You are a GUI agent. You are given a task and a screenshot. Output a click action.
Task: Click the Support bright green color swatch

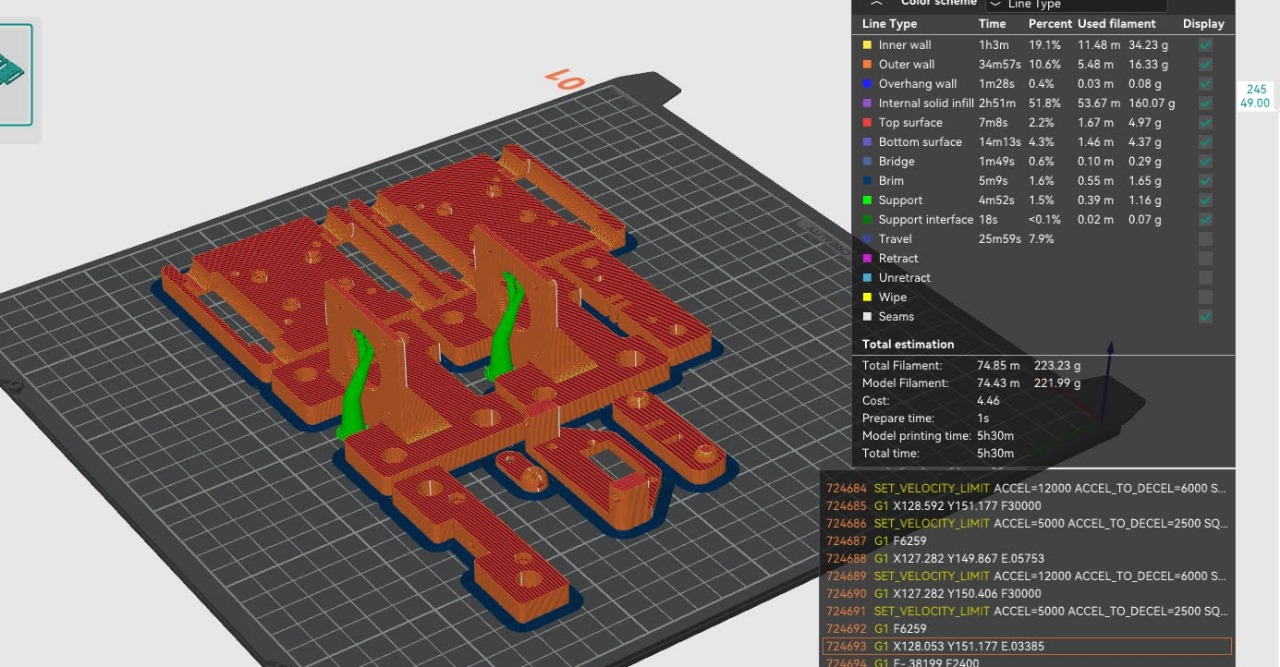pos(867,200)
